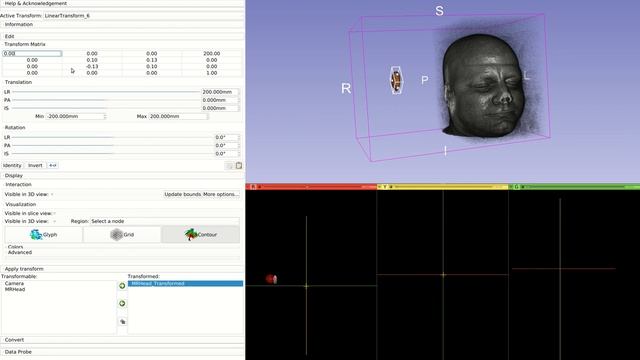Click the Max 200.000mm field
The image size is (640, 360).
[179, 116]
